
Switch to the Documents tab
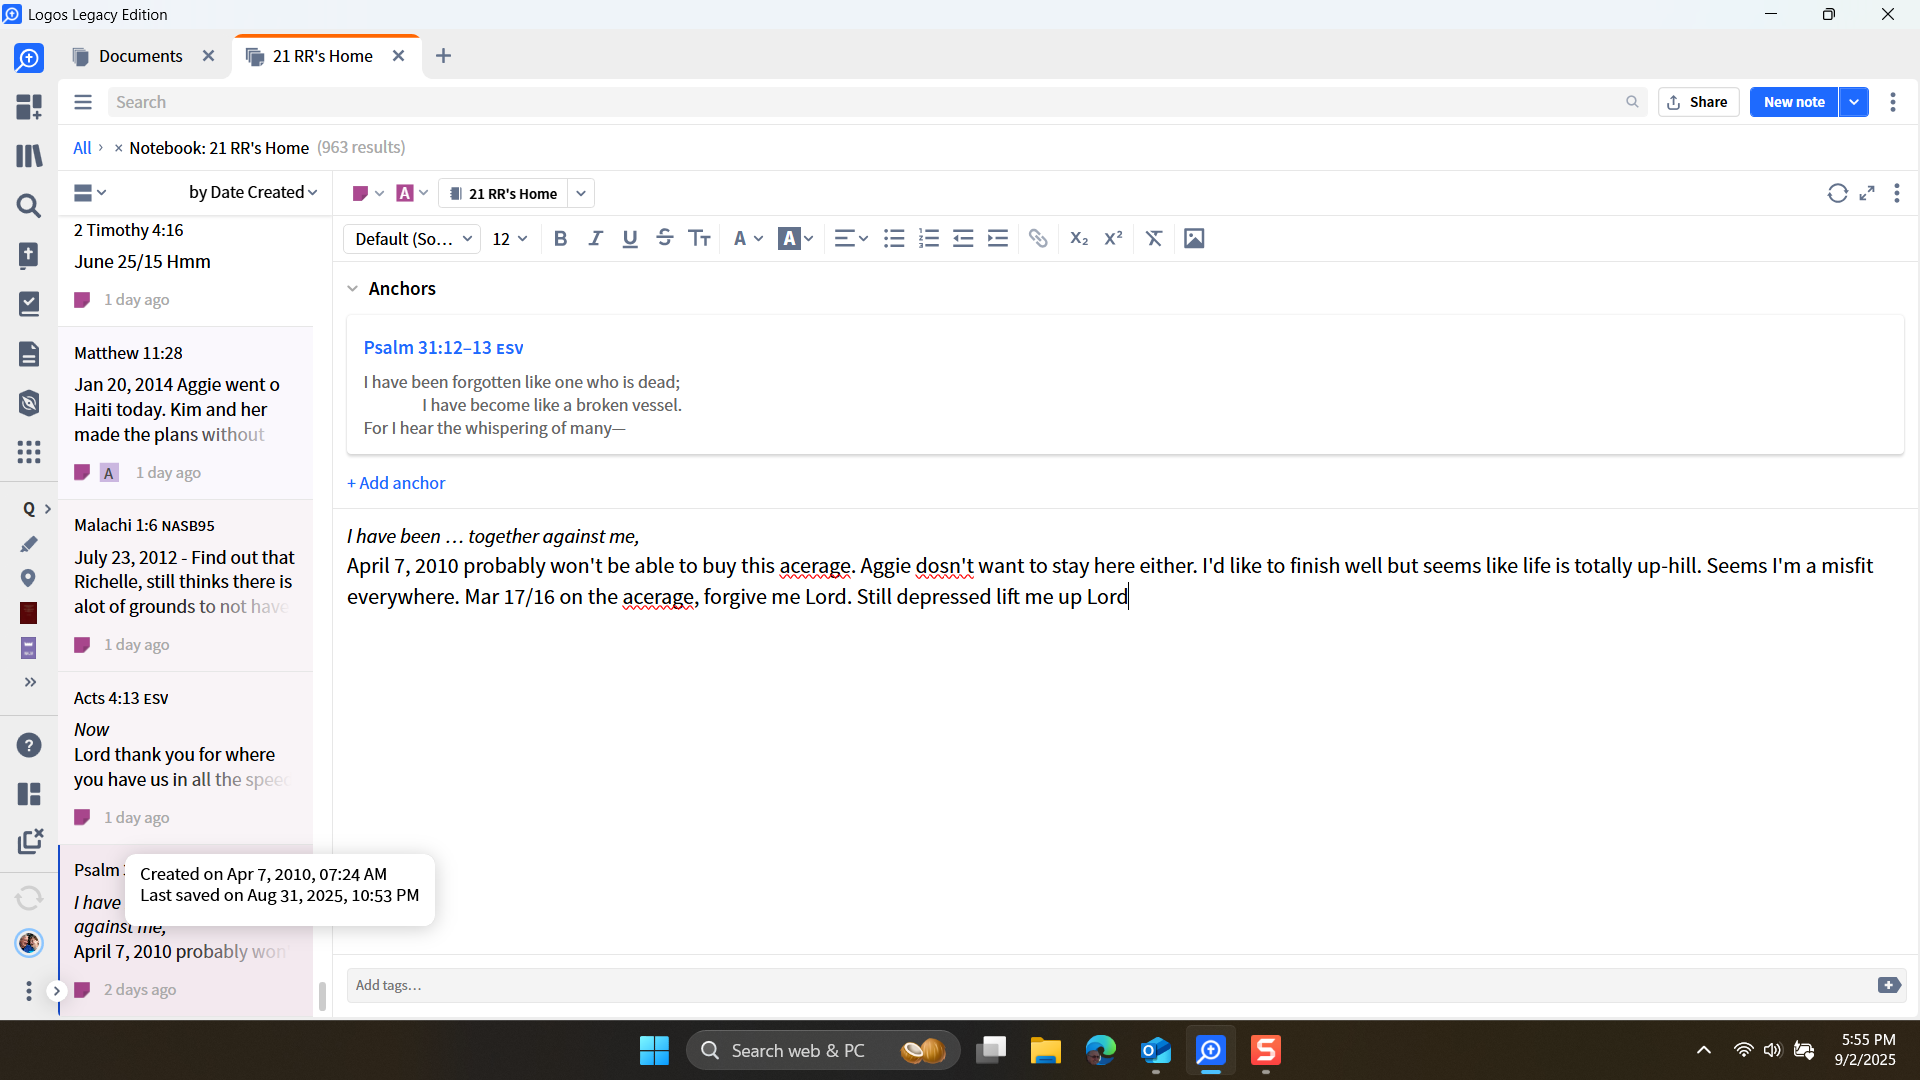(x=140, y=56)
